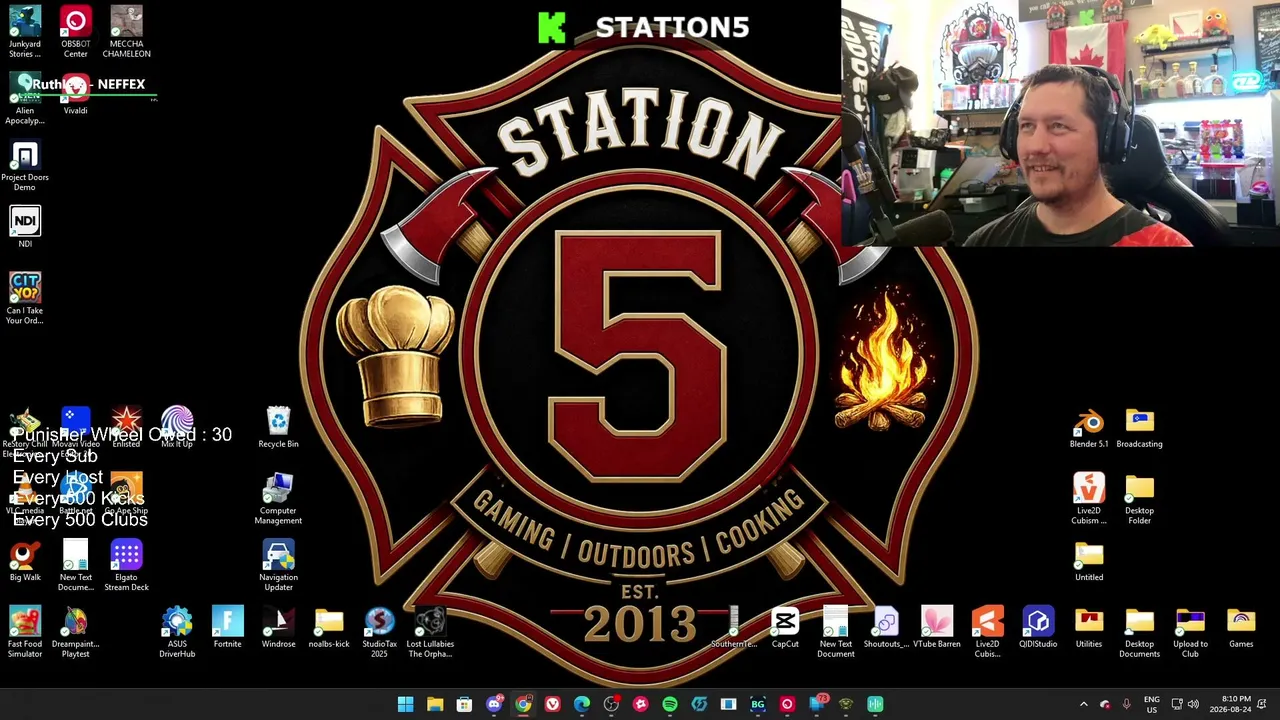Open the clock and calendar flyout
The width and height of the screenshot is (1280, 720).
(1229, 704)
